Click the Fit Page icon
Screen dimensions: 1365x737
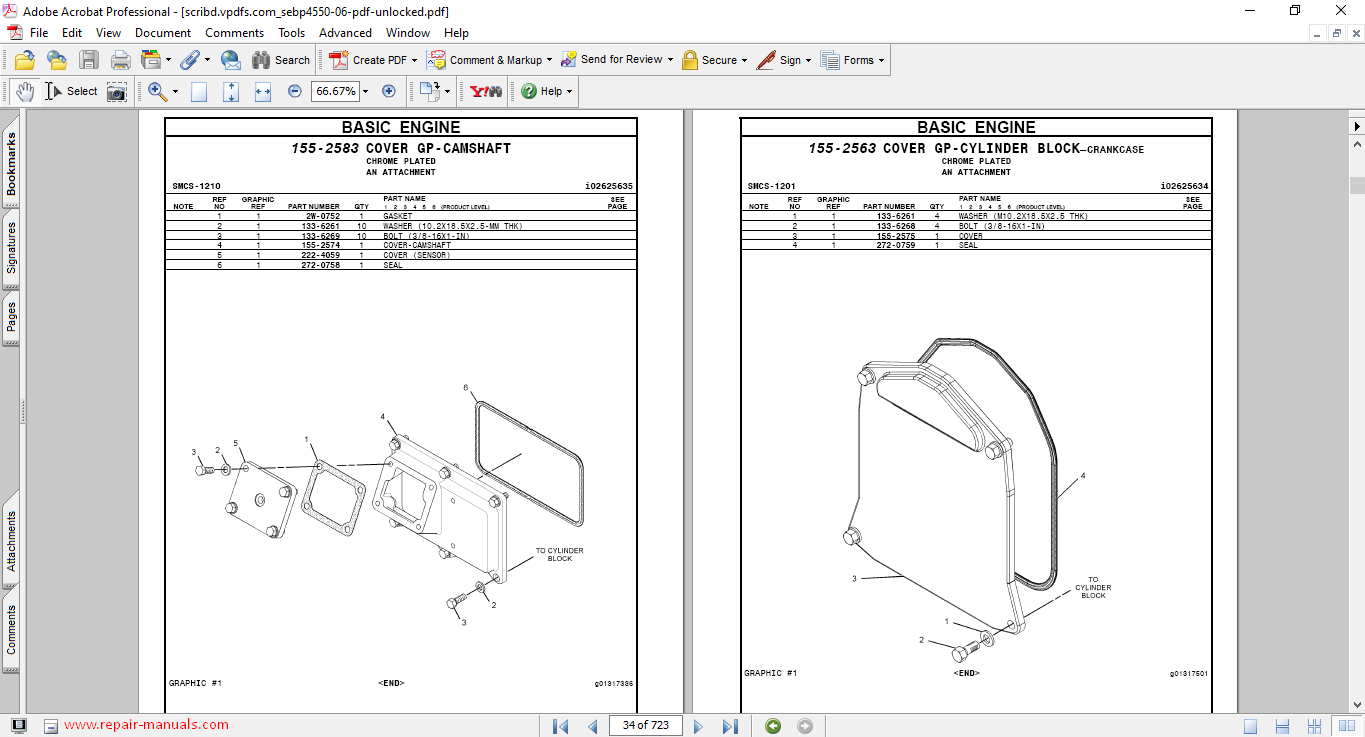pyautogui.click(x=231, y=92)
